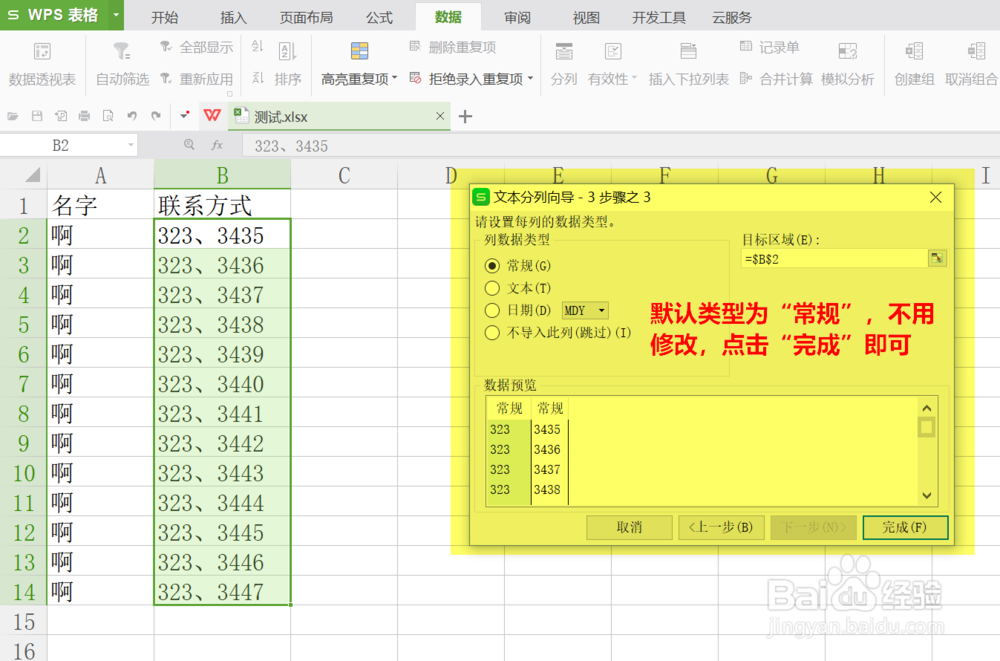Open the MDY date format dropdown
Viewport: 1000px width, 661px height.
click(586, 310)
